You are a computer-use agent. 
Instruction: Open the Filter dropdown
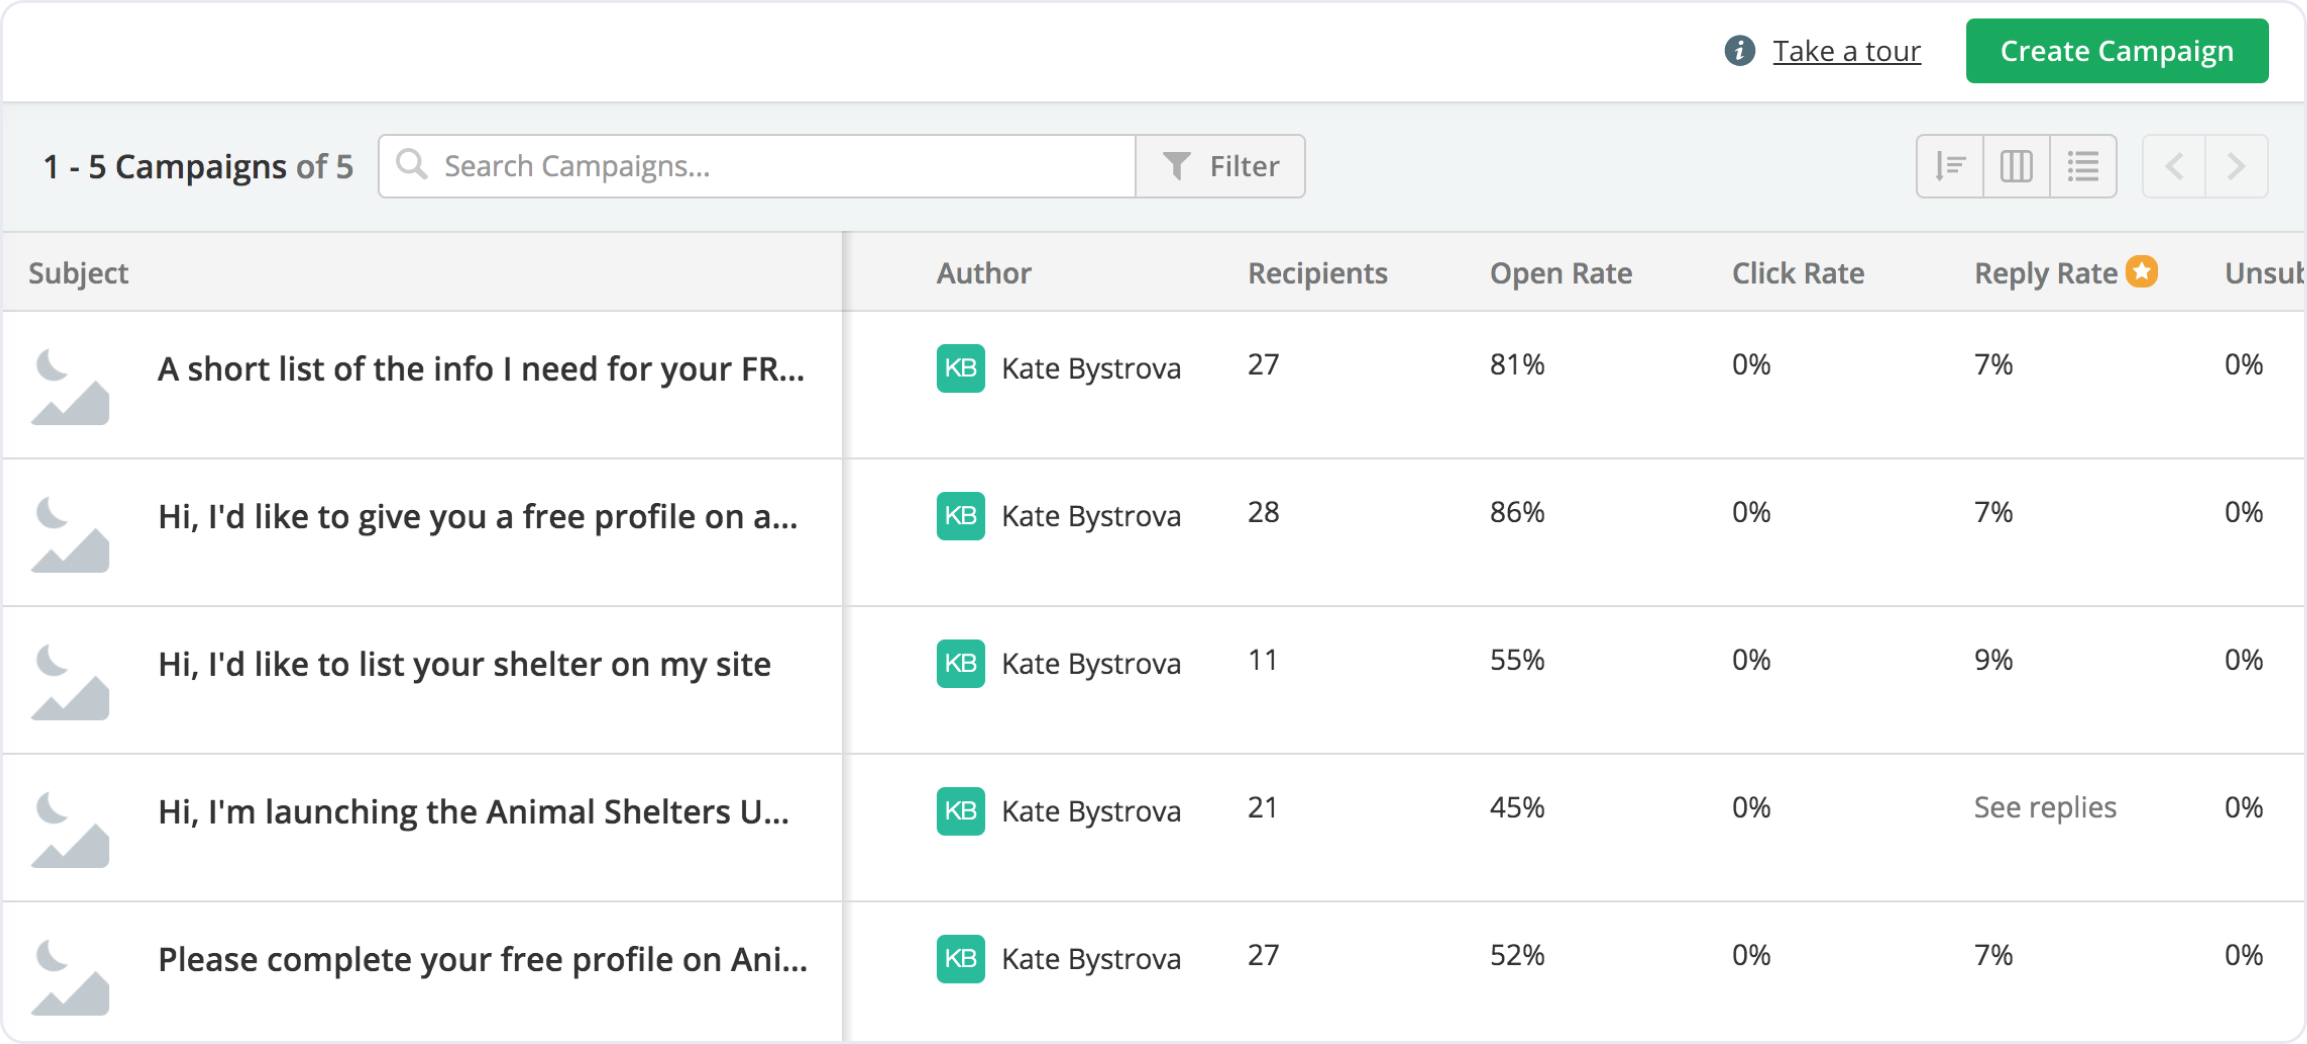(1221, 166)
